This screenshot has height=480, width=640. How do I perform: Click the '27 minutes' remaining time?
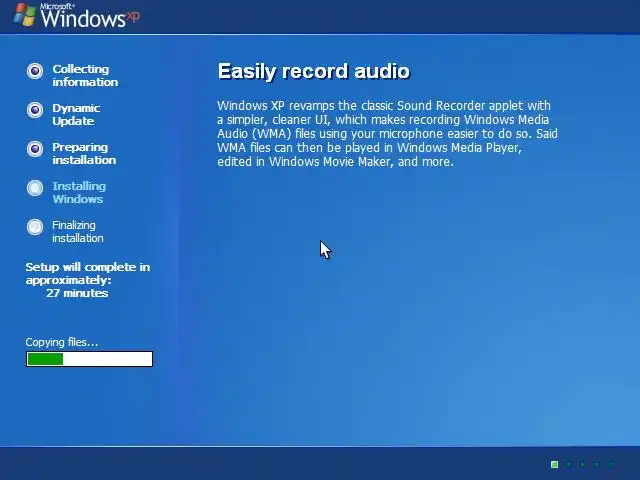(77, 293)
